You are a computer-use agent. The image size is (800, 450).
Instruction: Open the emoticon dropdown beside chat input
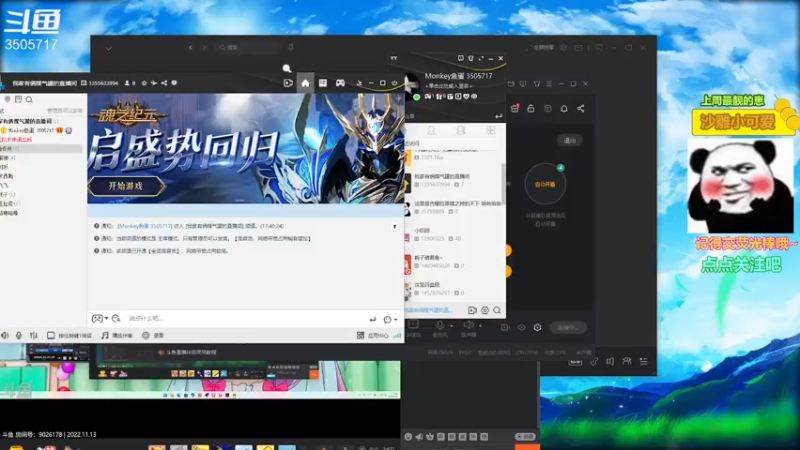point(99,318)
